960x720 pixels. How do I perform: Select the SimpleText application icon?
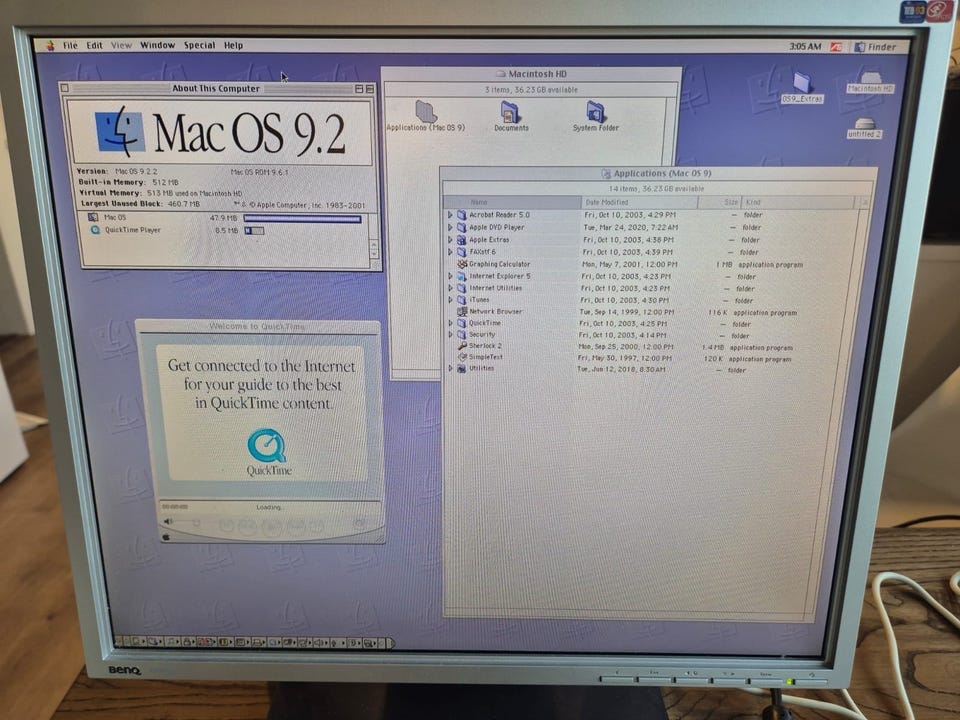(462, 357)
